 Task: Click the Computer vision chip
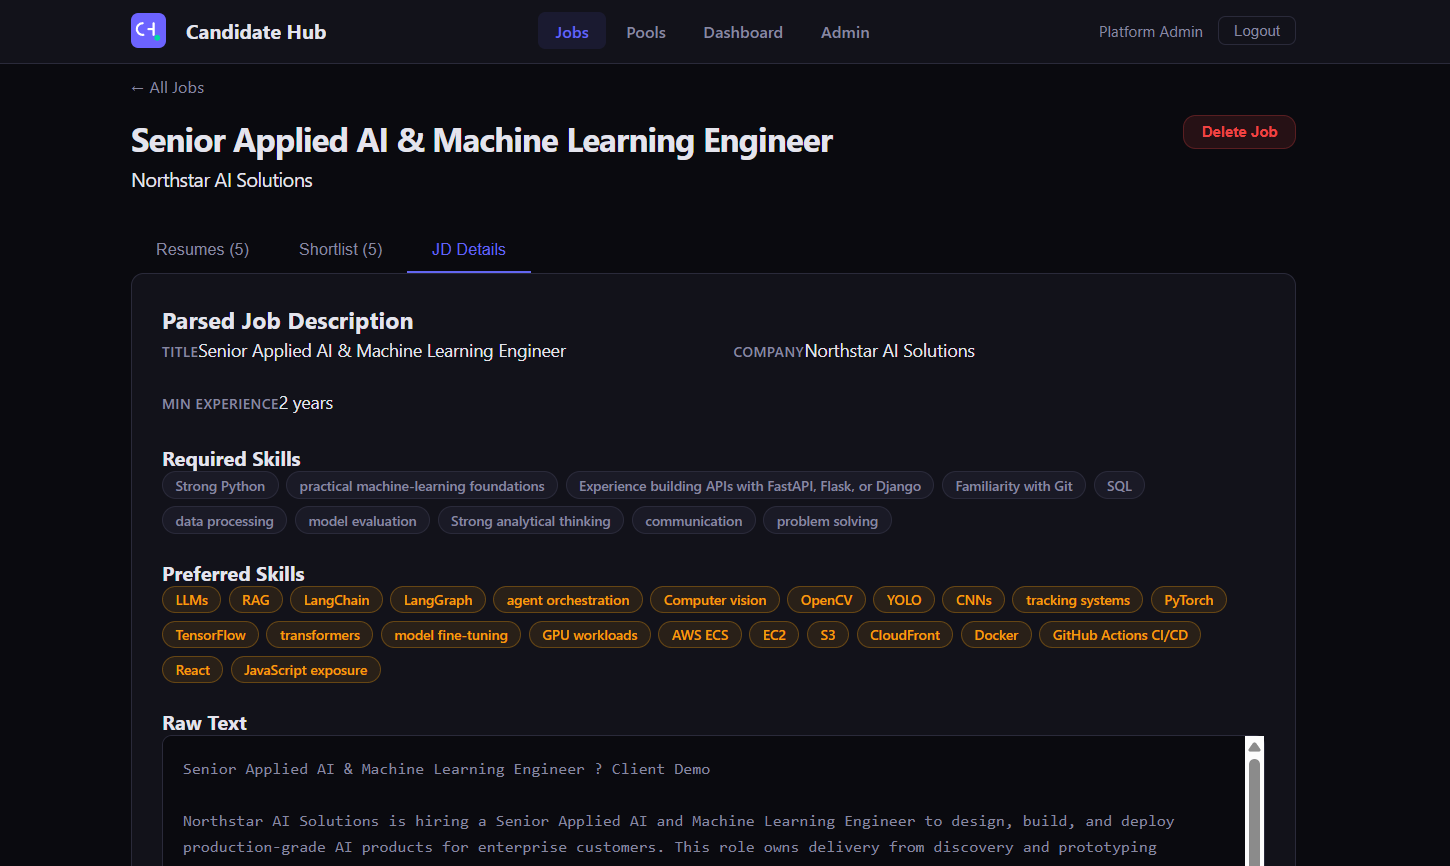click(715, 600)
